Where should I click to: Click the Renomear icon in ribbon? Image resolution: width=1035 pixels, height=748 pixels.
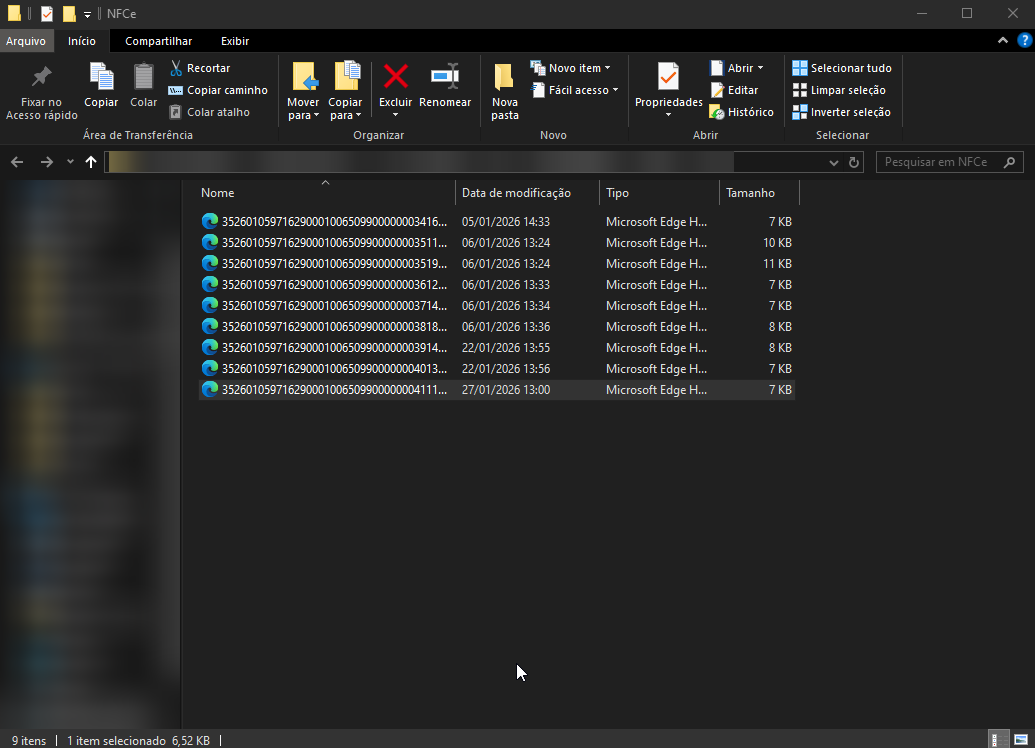click(444, 78)
